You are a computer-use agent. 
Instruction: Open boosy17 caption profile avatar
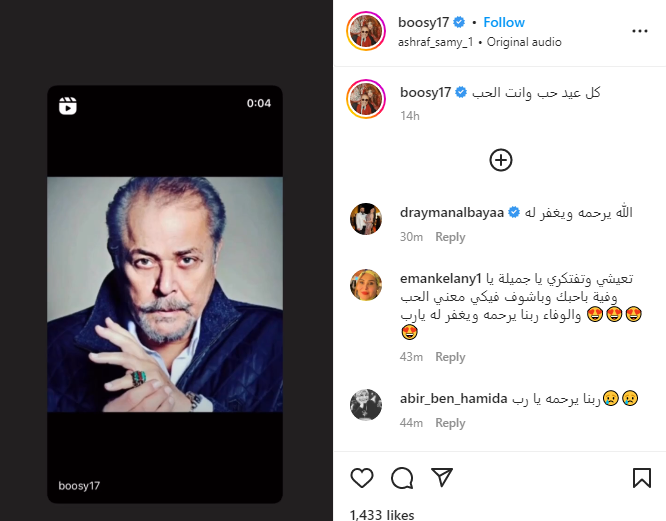tap(366, 98)
